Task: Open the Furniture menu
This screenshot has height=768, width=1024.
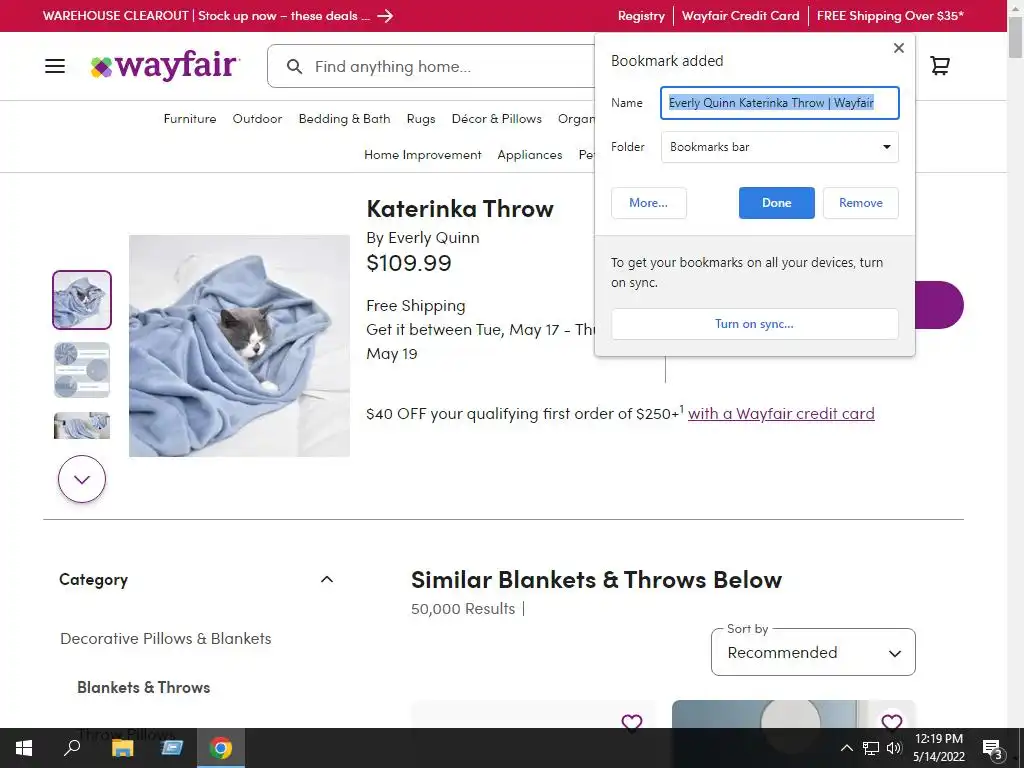Action: click(190, 119)
